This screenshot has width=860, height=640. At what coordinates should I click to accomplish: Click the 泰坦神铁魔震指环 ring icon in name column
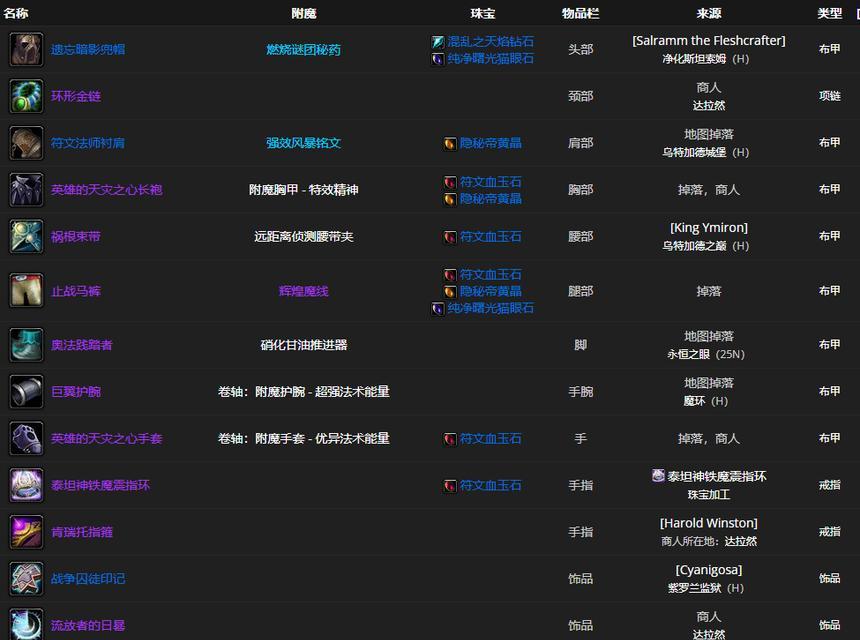[x=26, y=485]
